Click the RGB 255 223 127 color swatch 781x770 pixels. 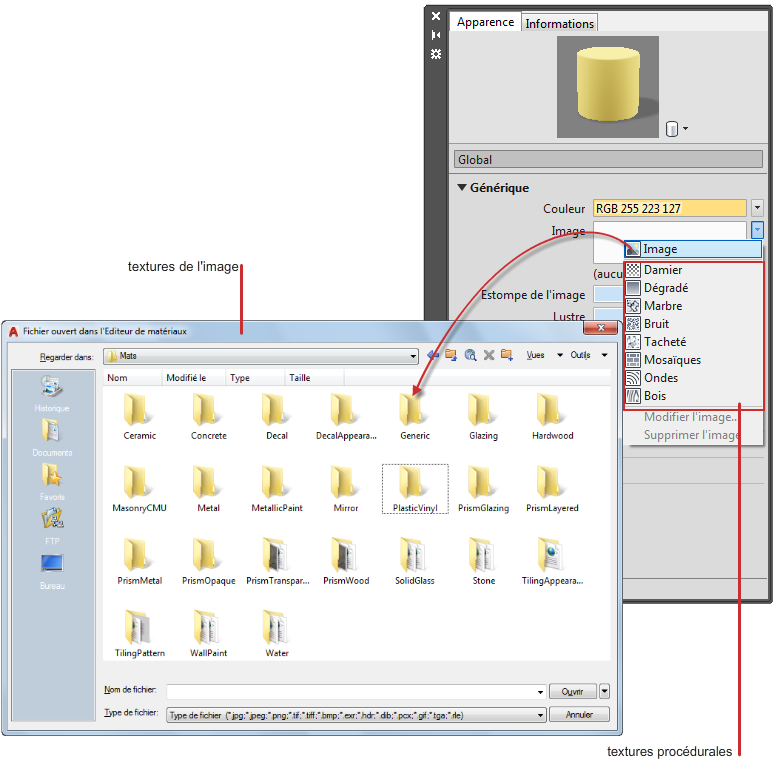click(x=669, y=208)
